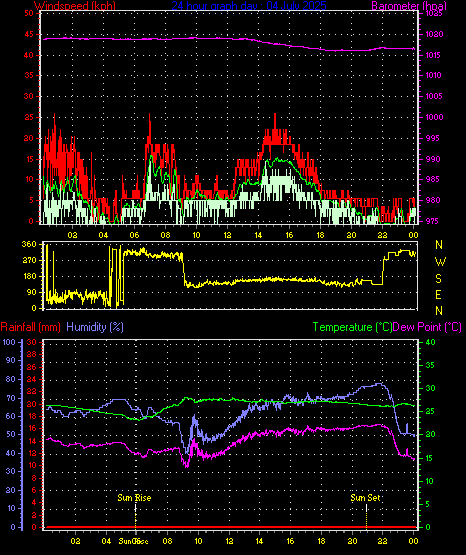Select the "Dew Point (°C)" legend label

pos(427,327)
